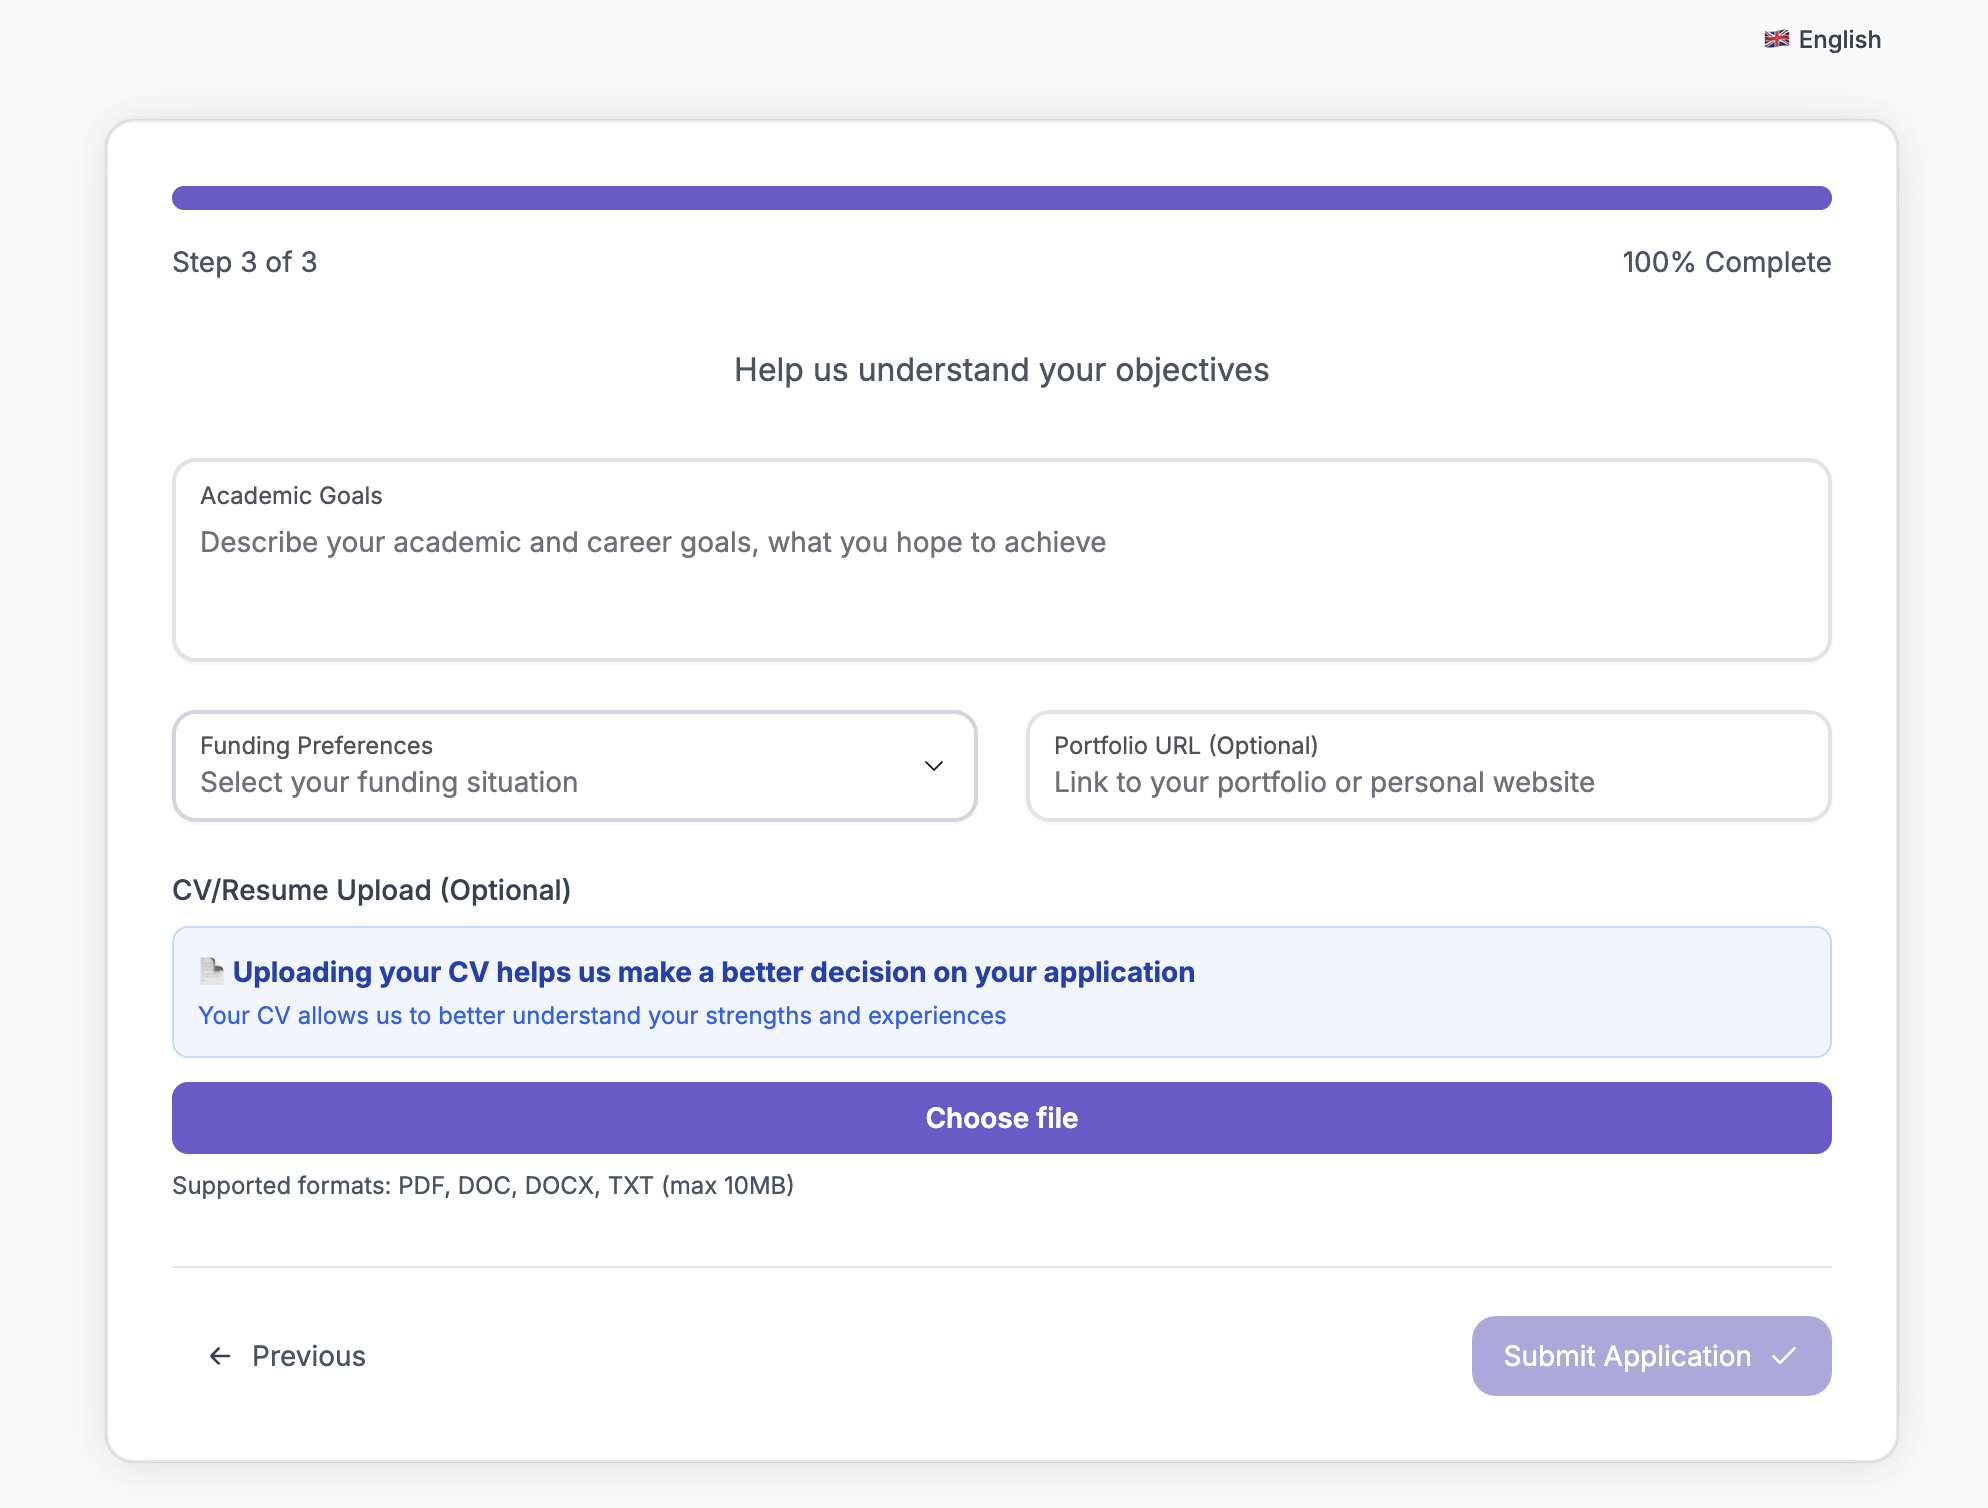Click the chevron in Funding Preferences
The image size is (1988, 1508).
[x=934, y=766]
